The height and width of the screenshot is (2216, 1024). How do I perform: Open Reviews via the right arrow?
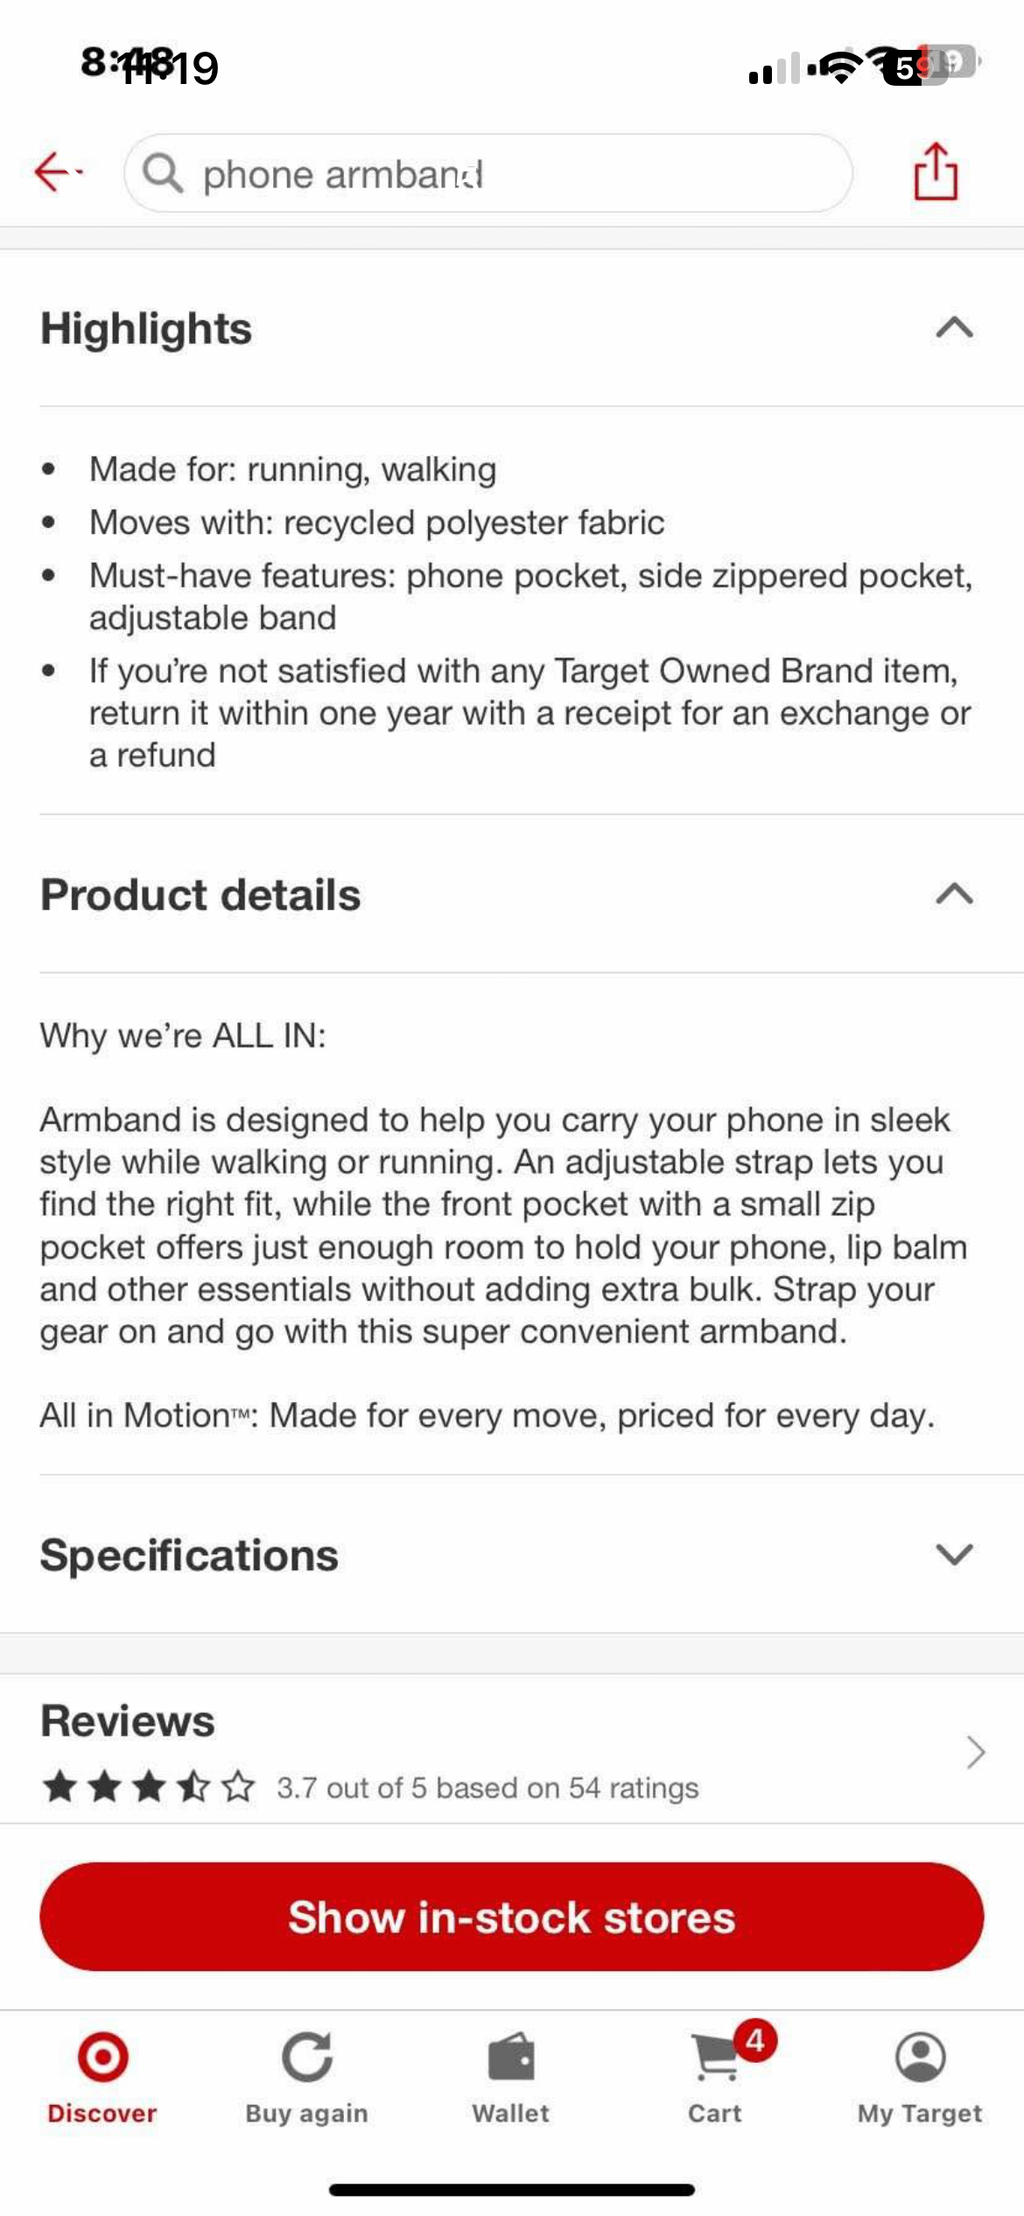(976, 1752)
